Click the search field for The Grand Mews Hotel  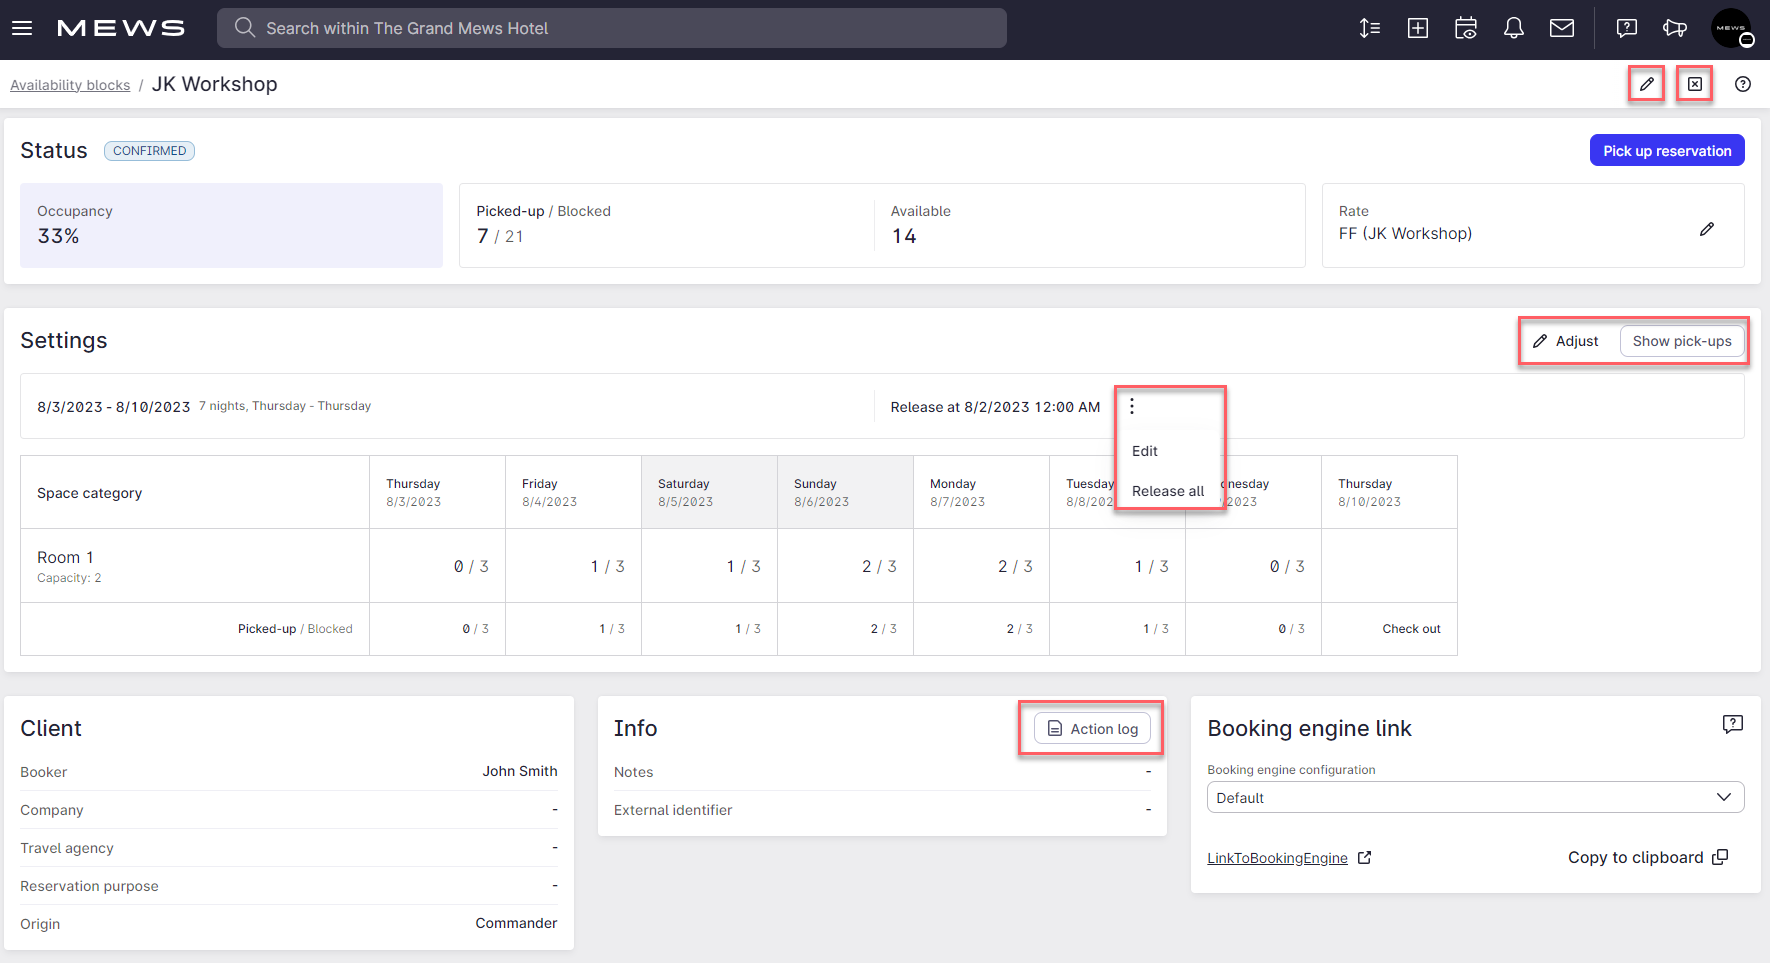pyautogui.click(x=611, y=28)
